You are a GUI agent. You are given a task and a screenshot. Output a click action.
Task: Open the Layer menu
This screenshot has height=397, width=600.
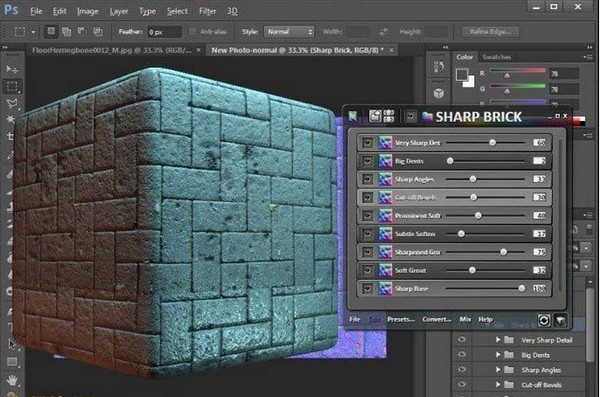[x=119, y=11]
